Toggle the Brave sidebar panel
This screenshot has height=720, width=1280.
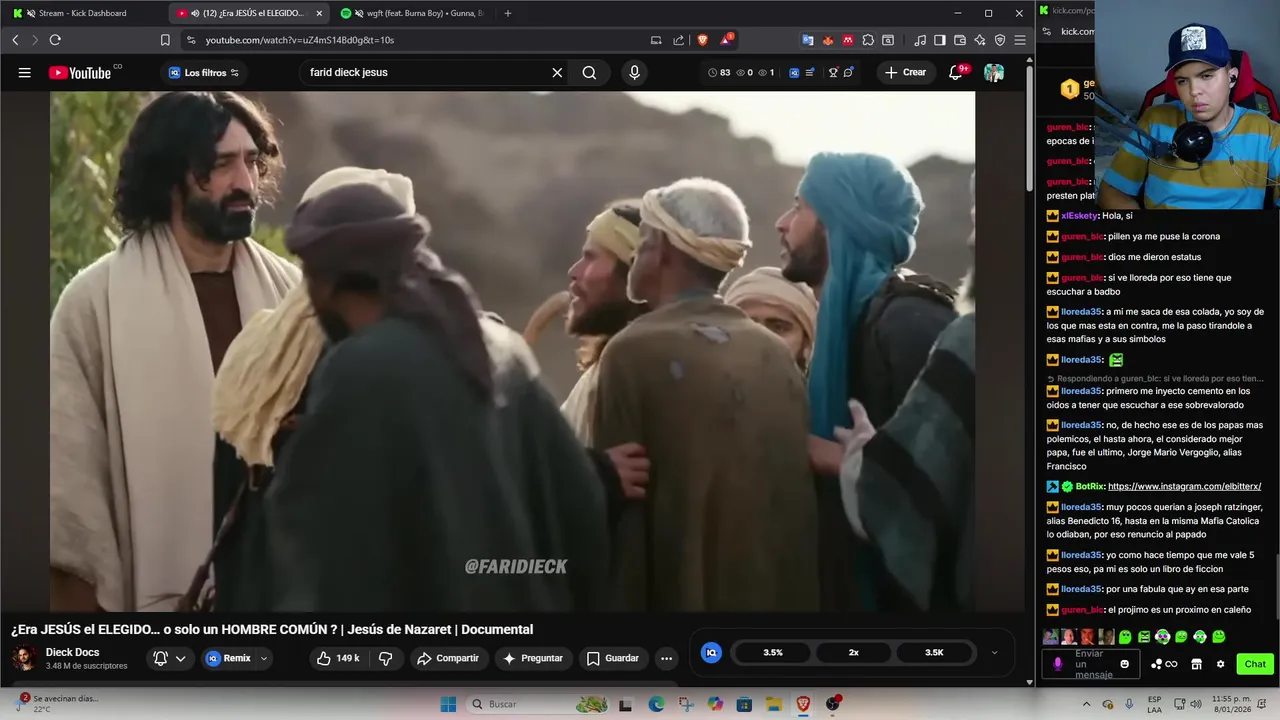tap(940, 40)
